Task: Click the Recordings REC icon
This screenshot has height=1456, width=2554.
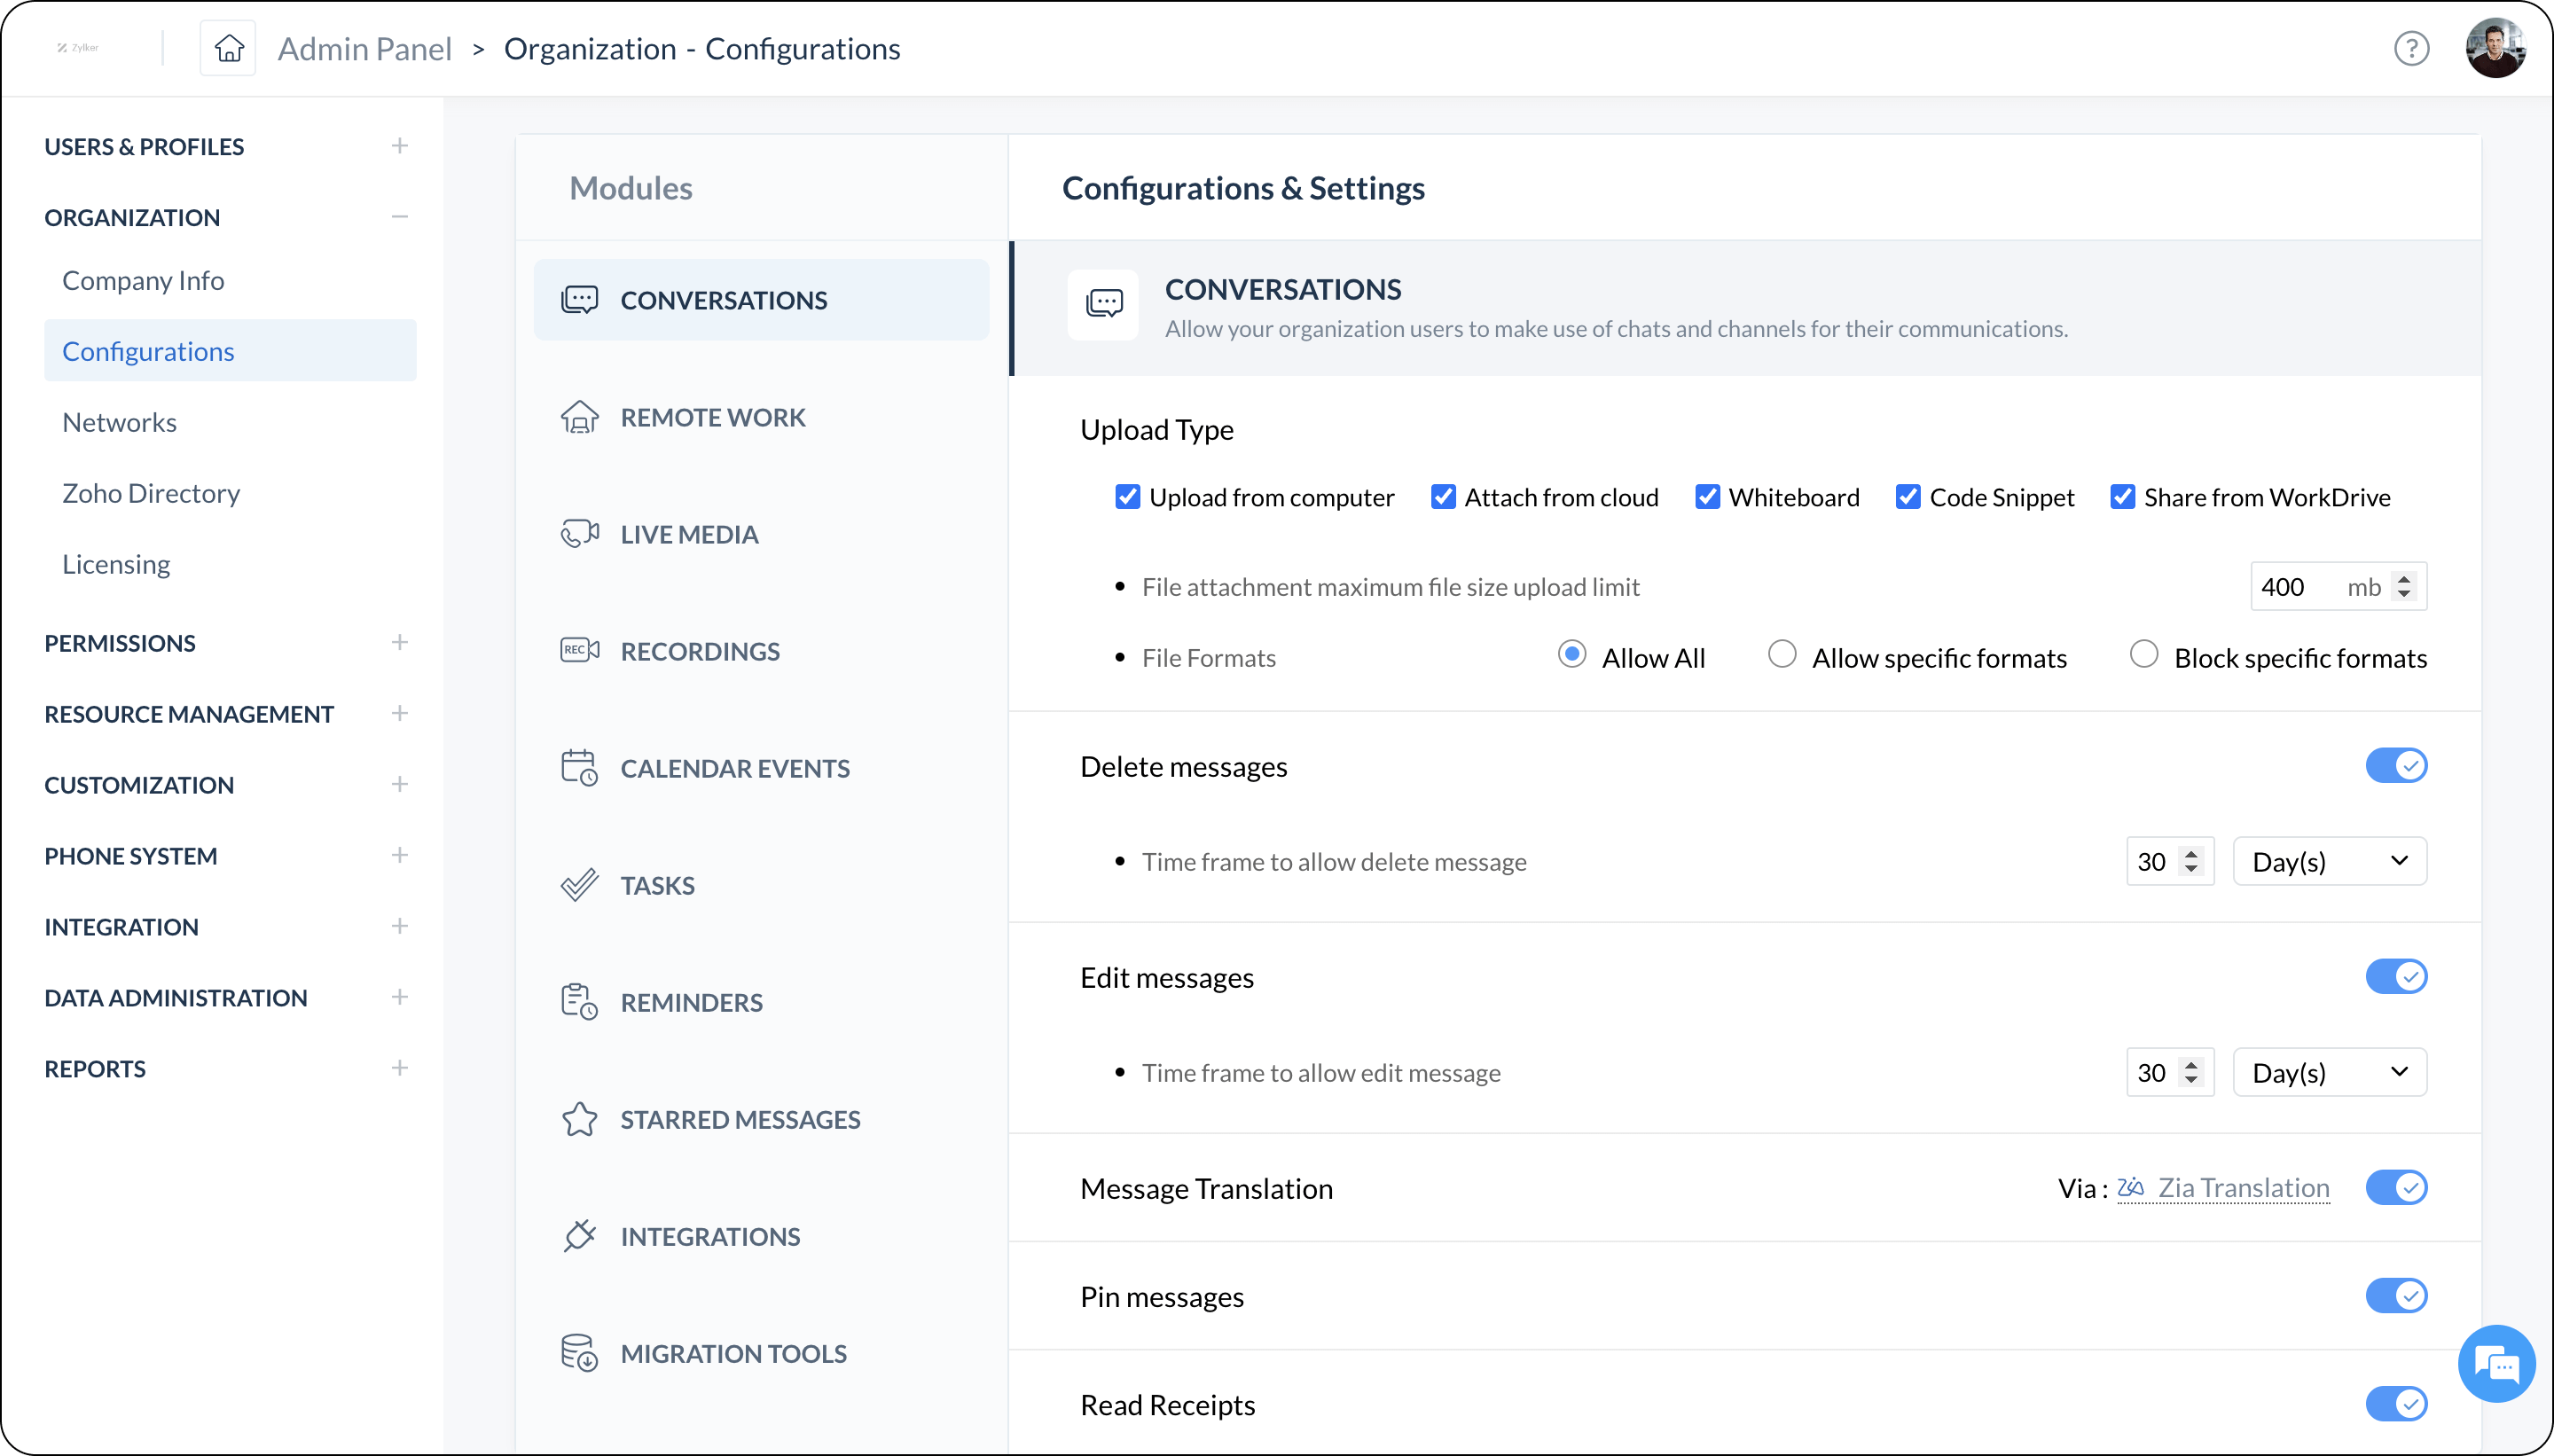Action: [x=579, y=651]
